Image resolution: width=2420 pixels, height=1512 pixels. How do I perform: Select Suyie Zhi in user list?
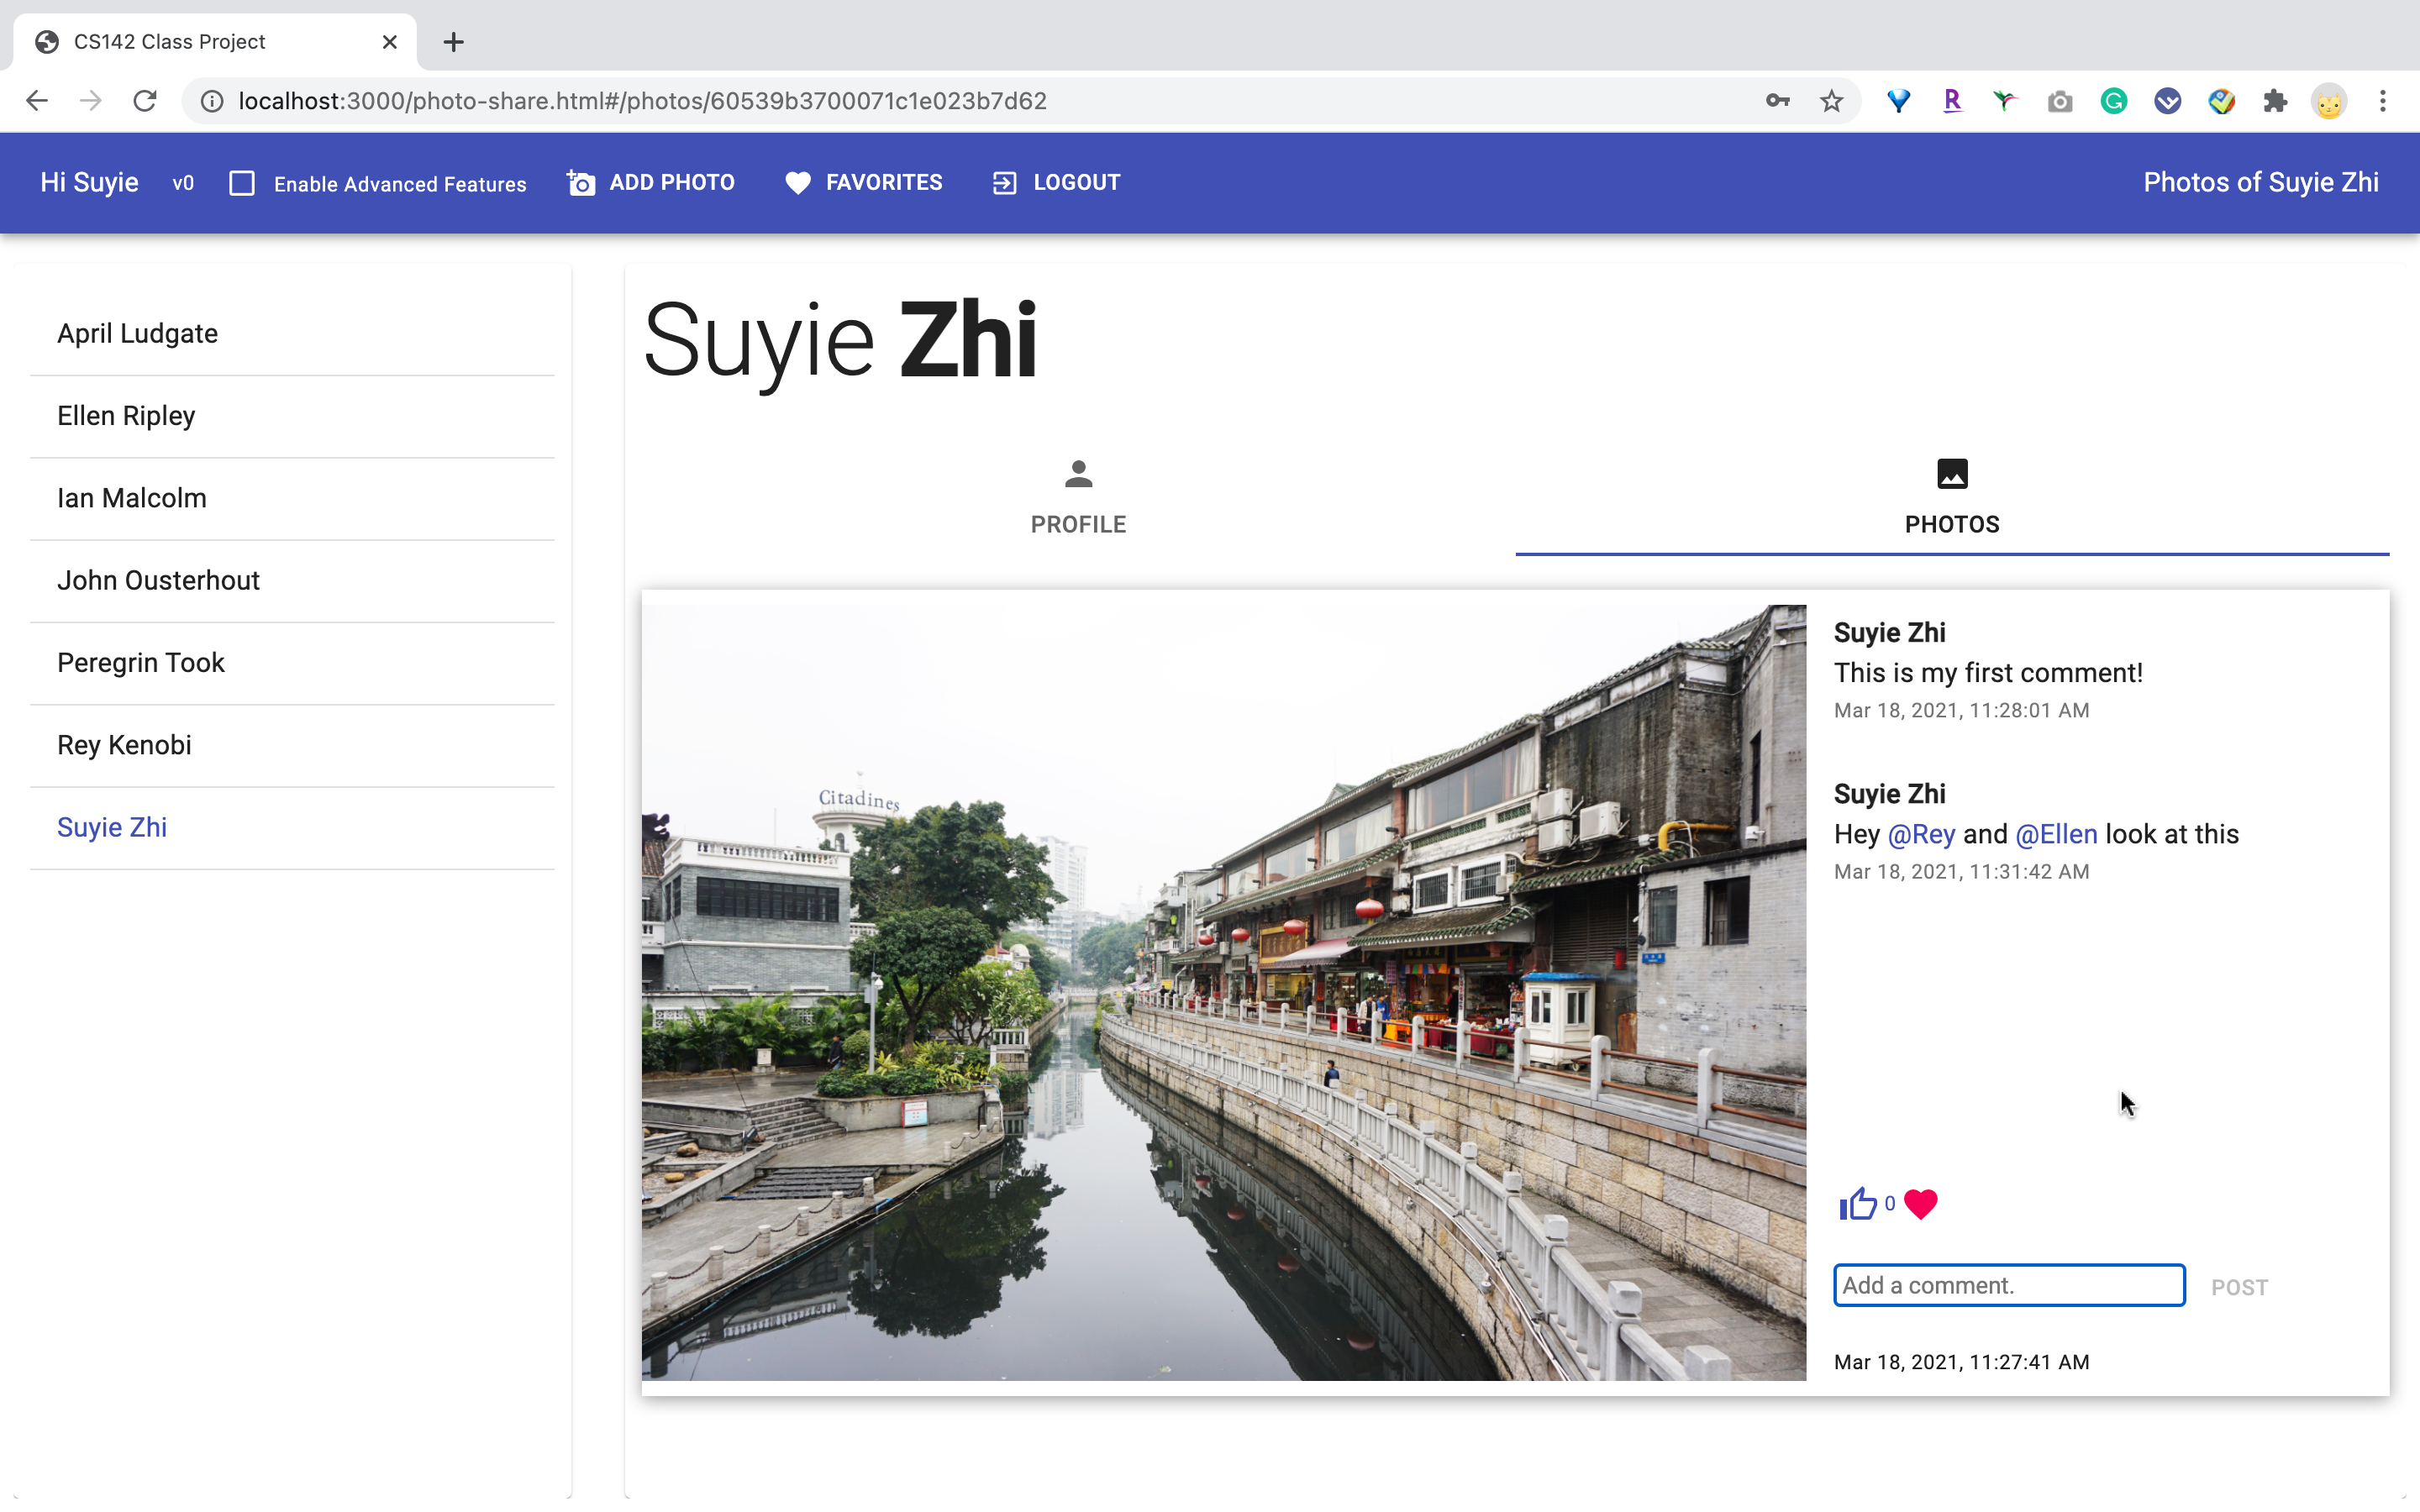click(292, 827)
